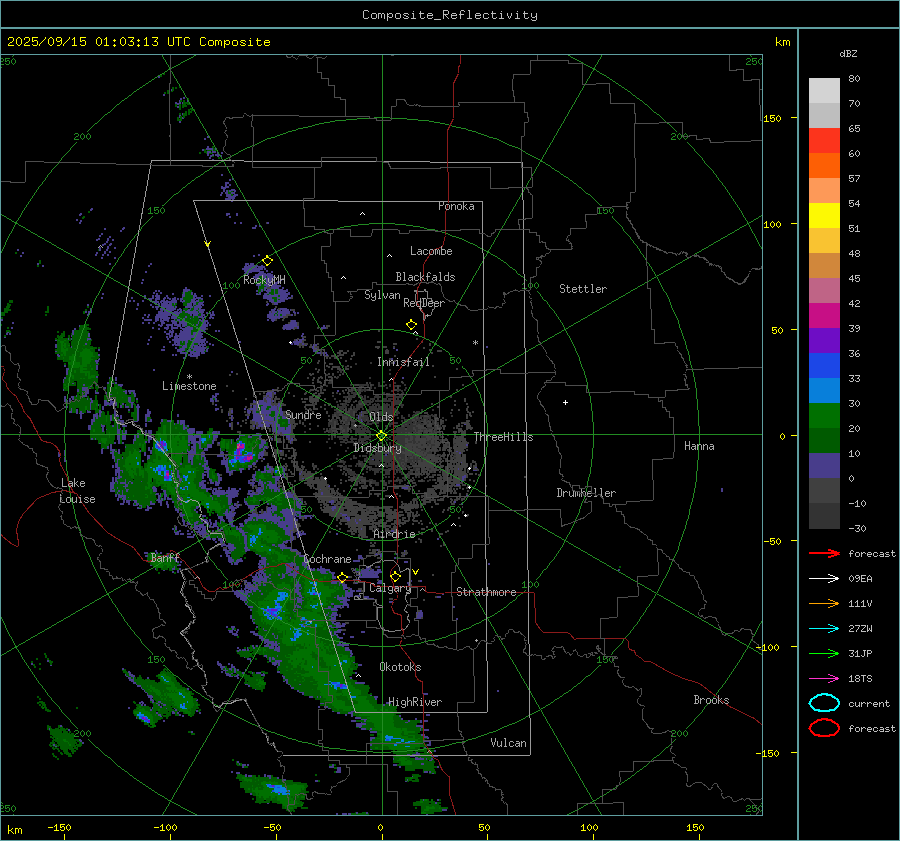Click the Vulcan city label

[x=508, y=743]
